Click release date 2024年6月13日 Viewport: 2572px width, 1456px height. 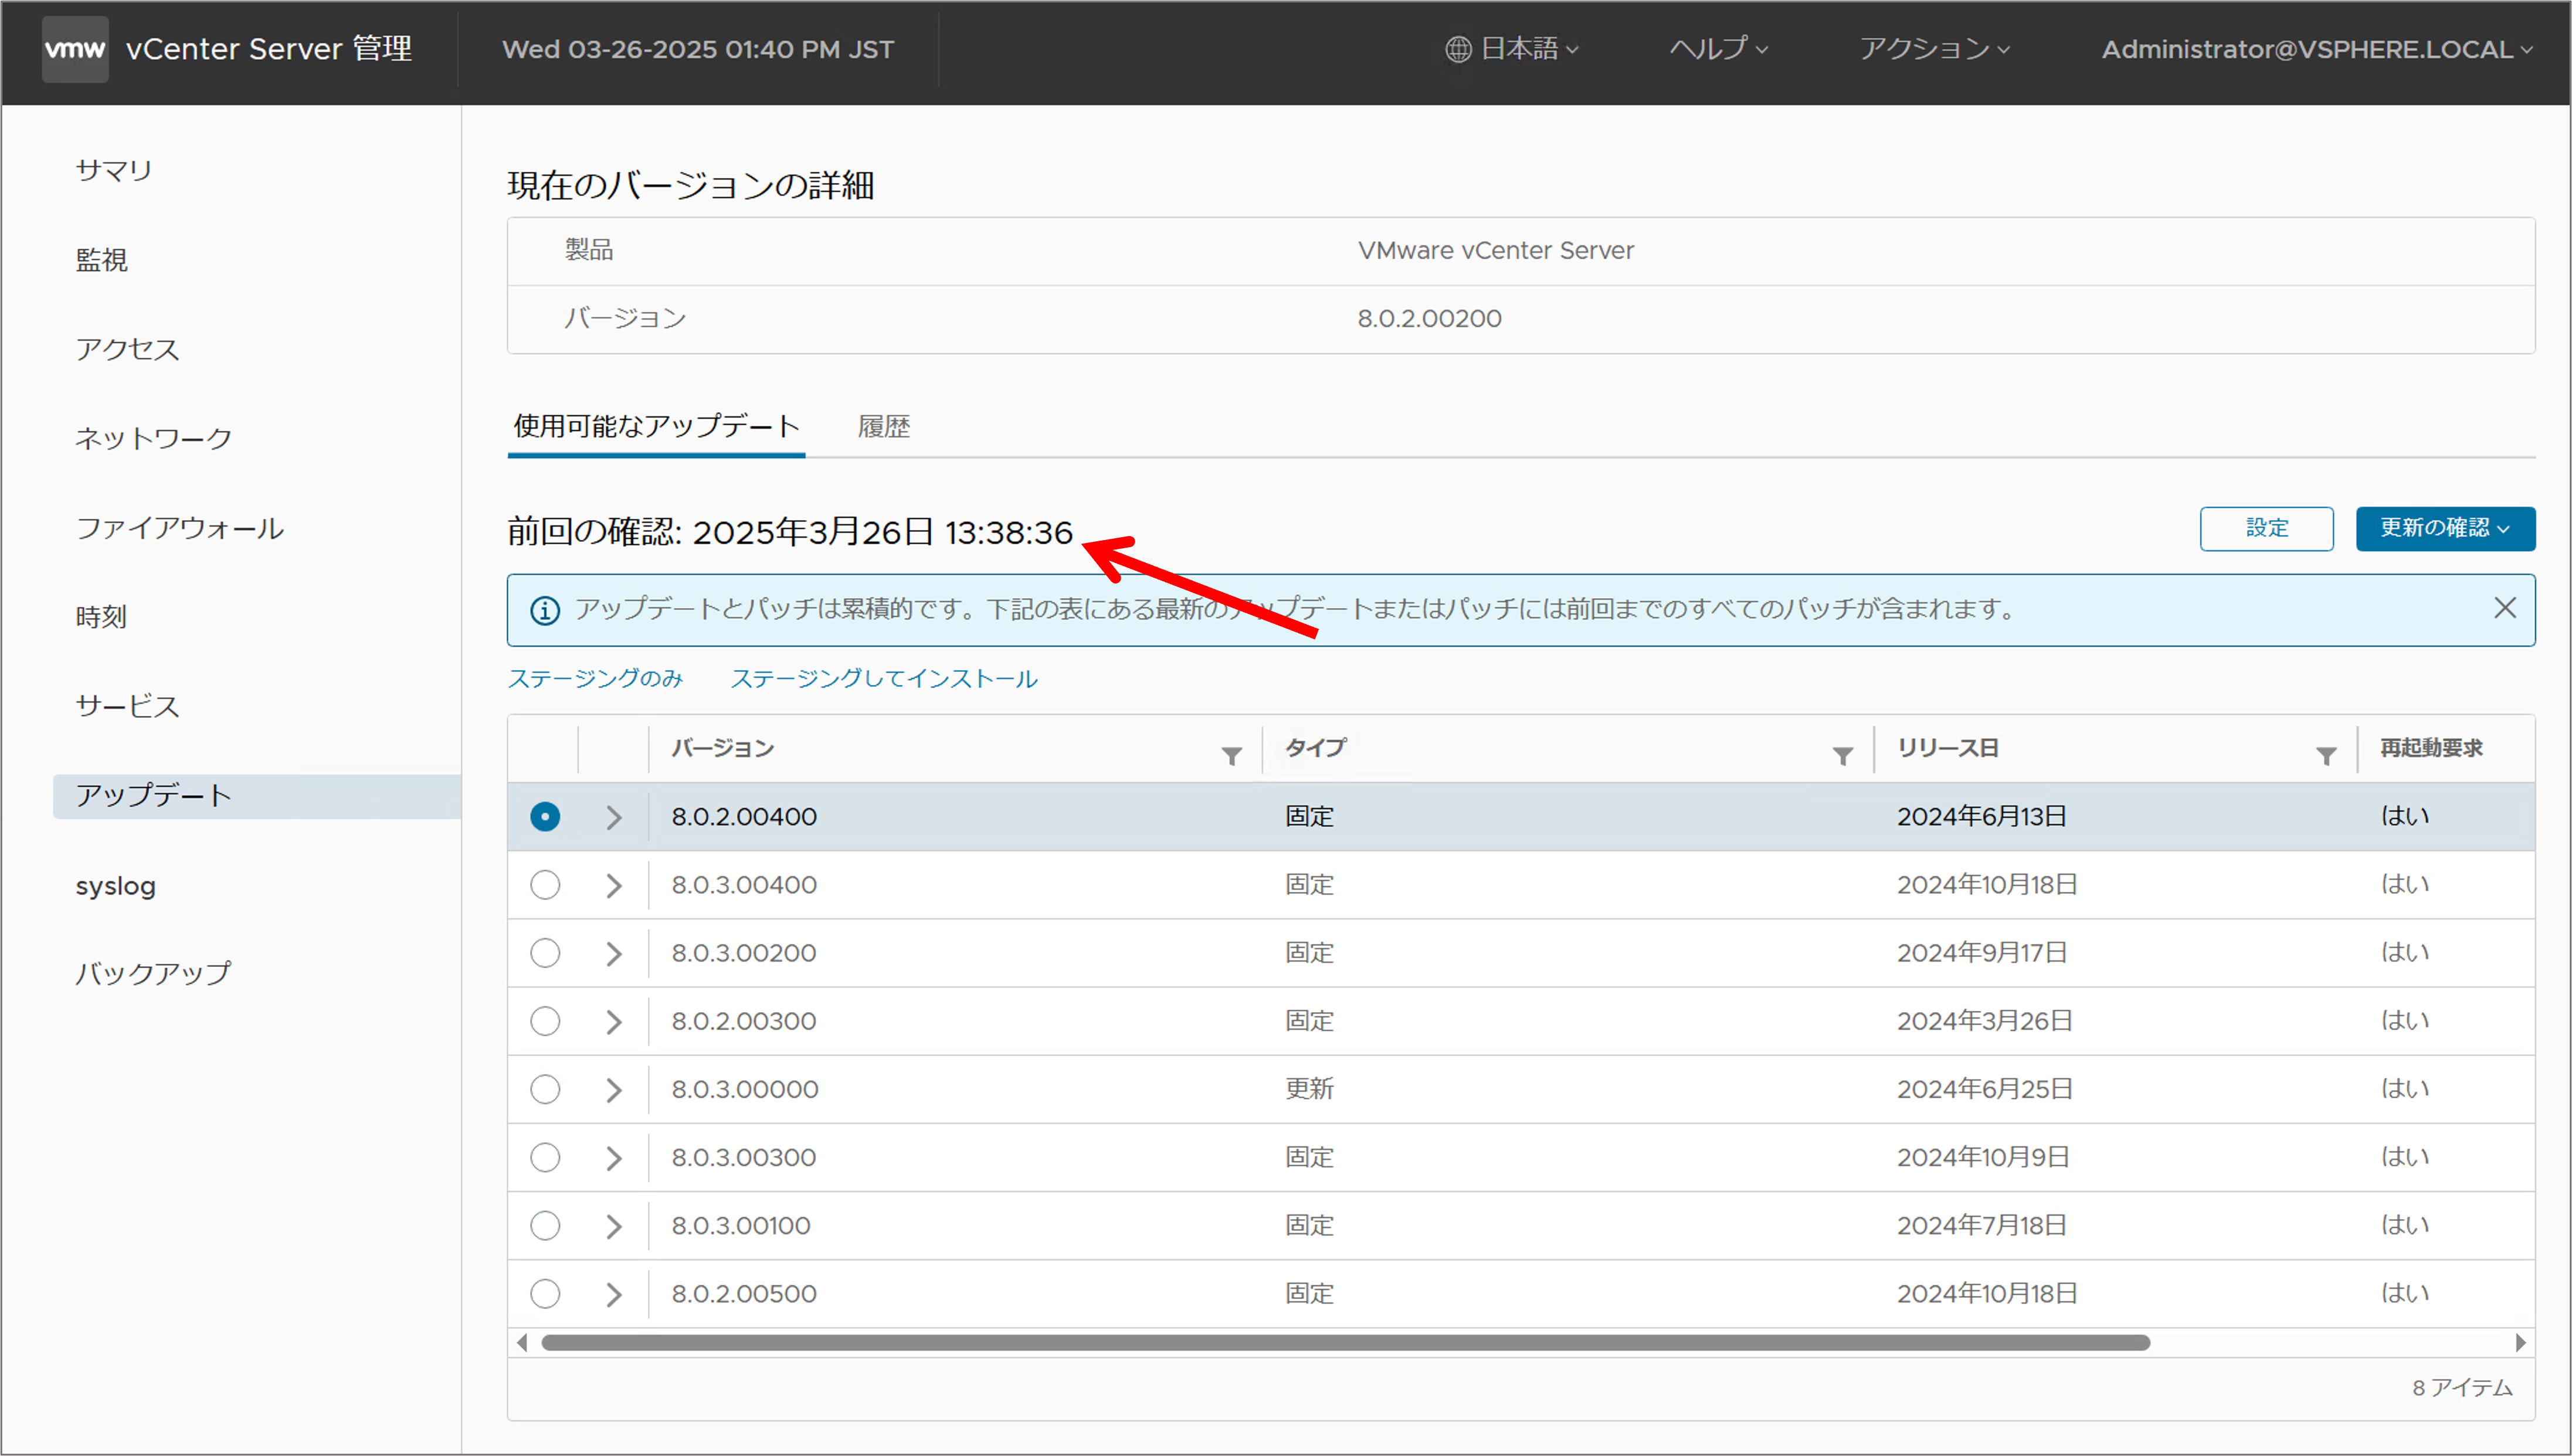[x=1981, y=817]
